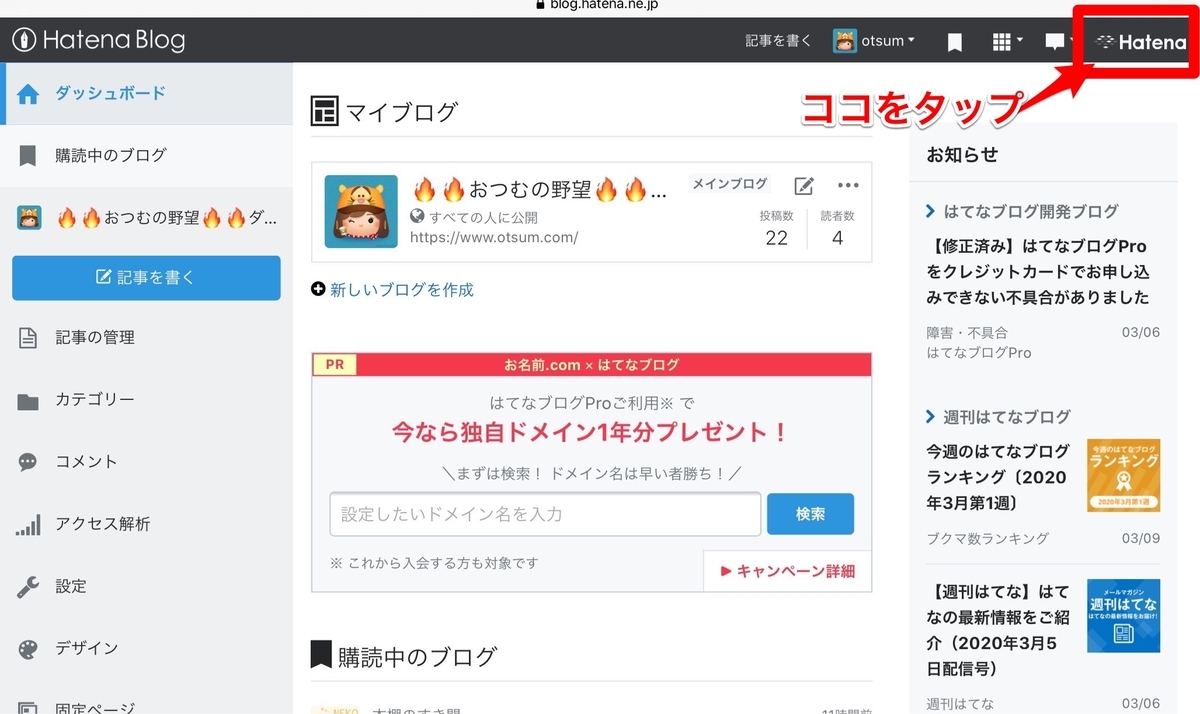Click the wrench icon beside 設定
This screenshot has height=714, width=1200.
point(28,587)
